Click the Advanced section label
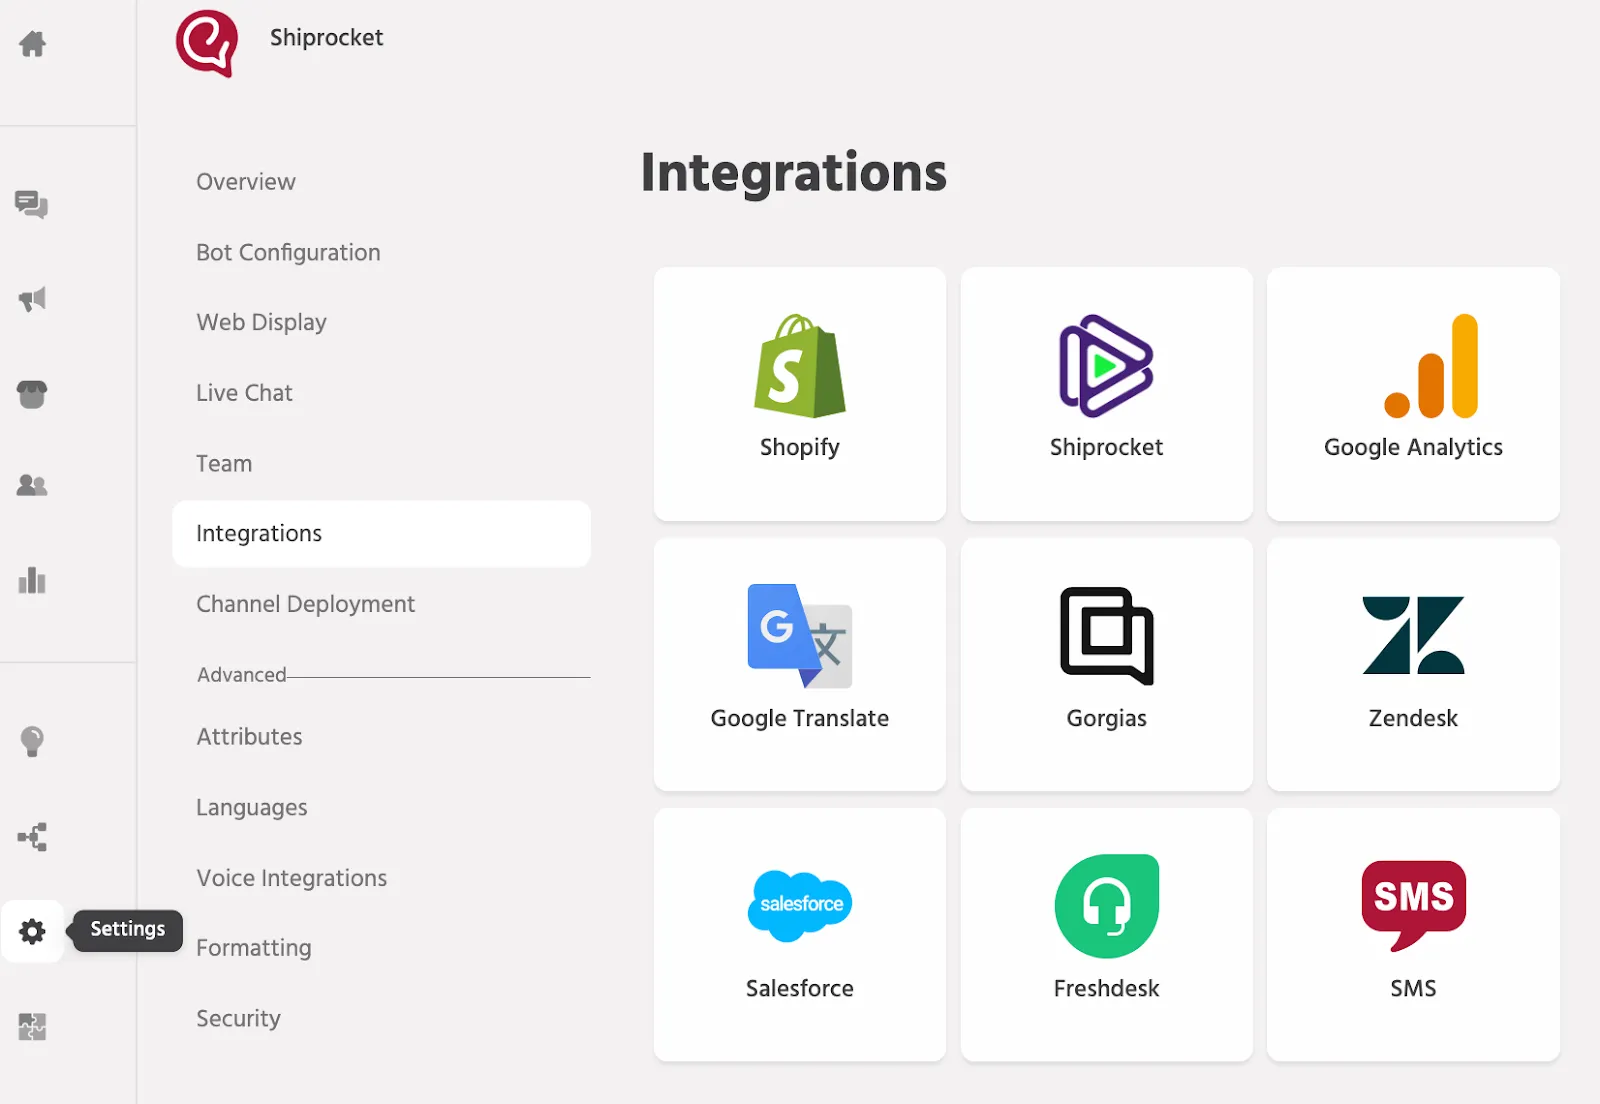This screenshot has height=1104, width=1600. click(242, 675)
